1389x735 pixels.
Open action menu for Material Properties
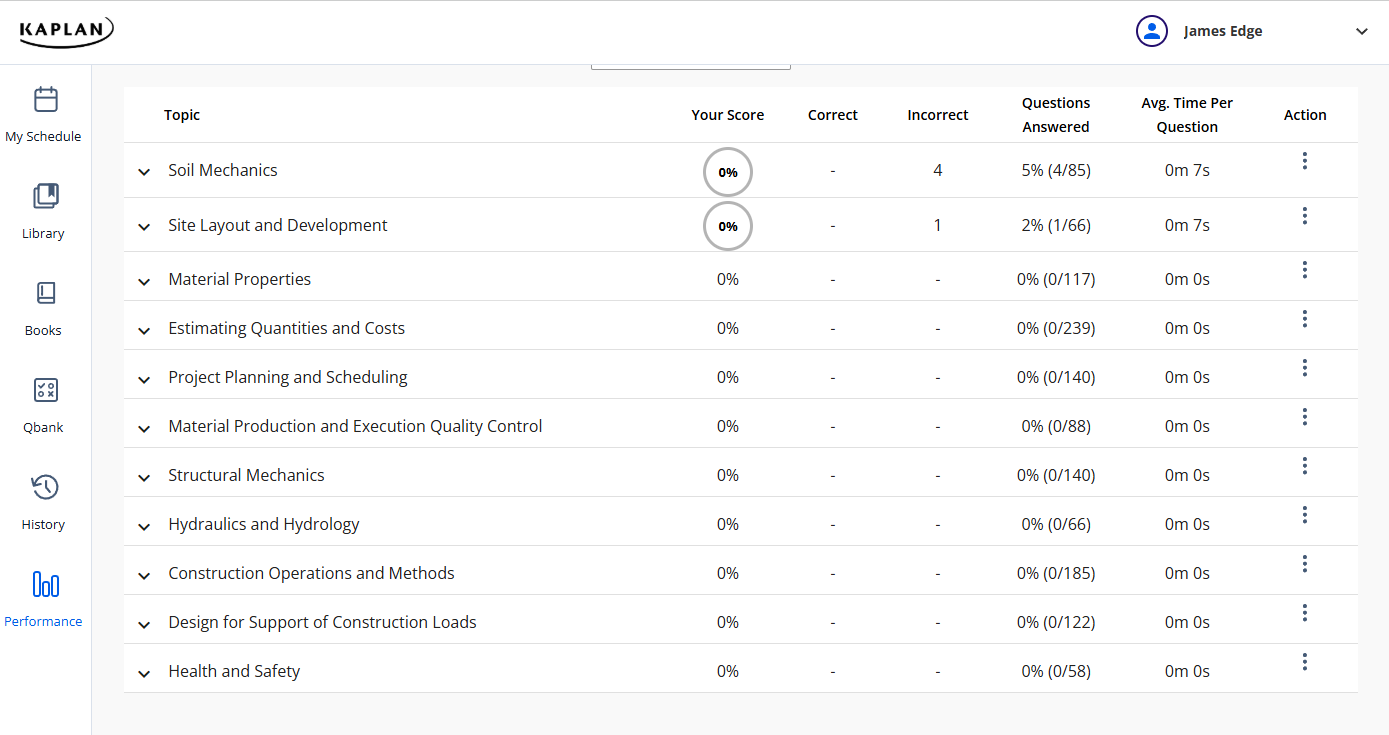point(1305,270)
